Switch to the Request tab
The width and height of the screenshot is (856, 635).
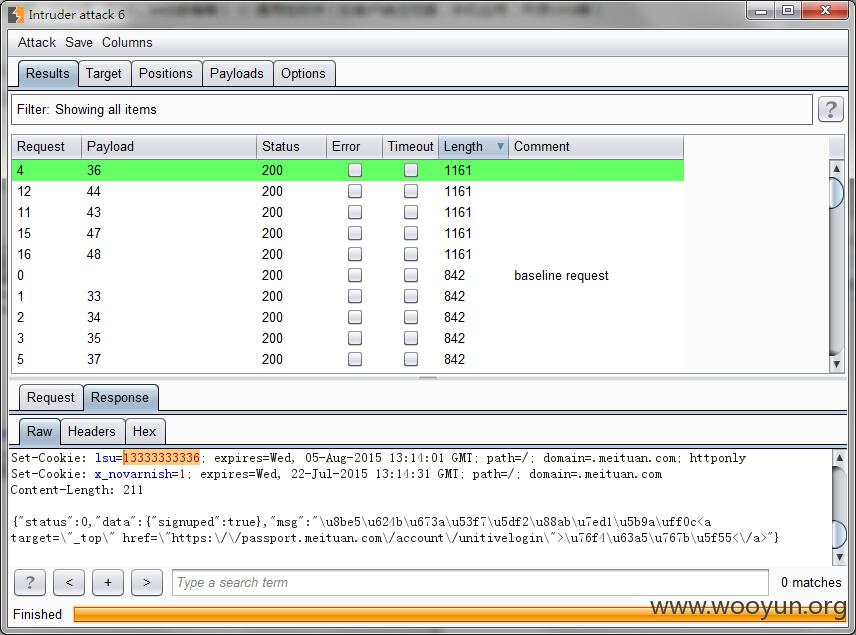click(x=51, y=397)
